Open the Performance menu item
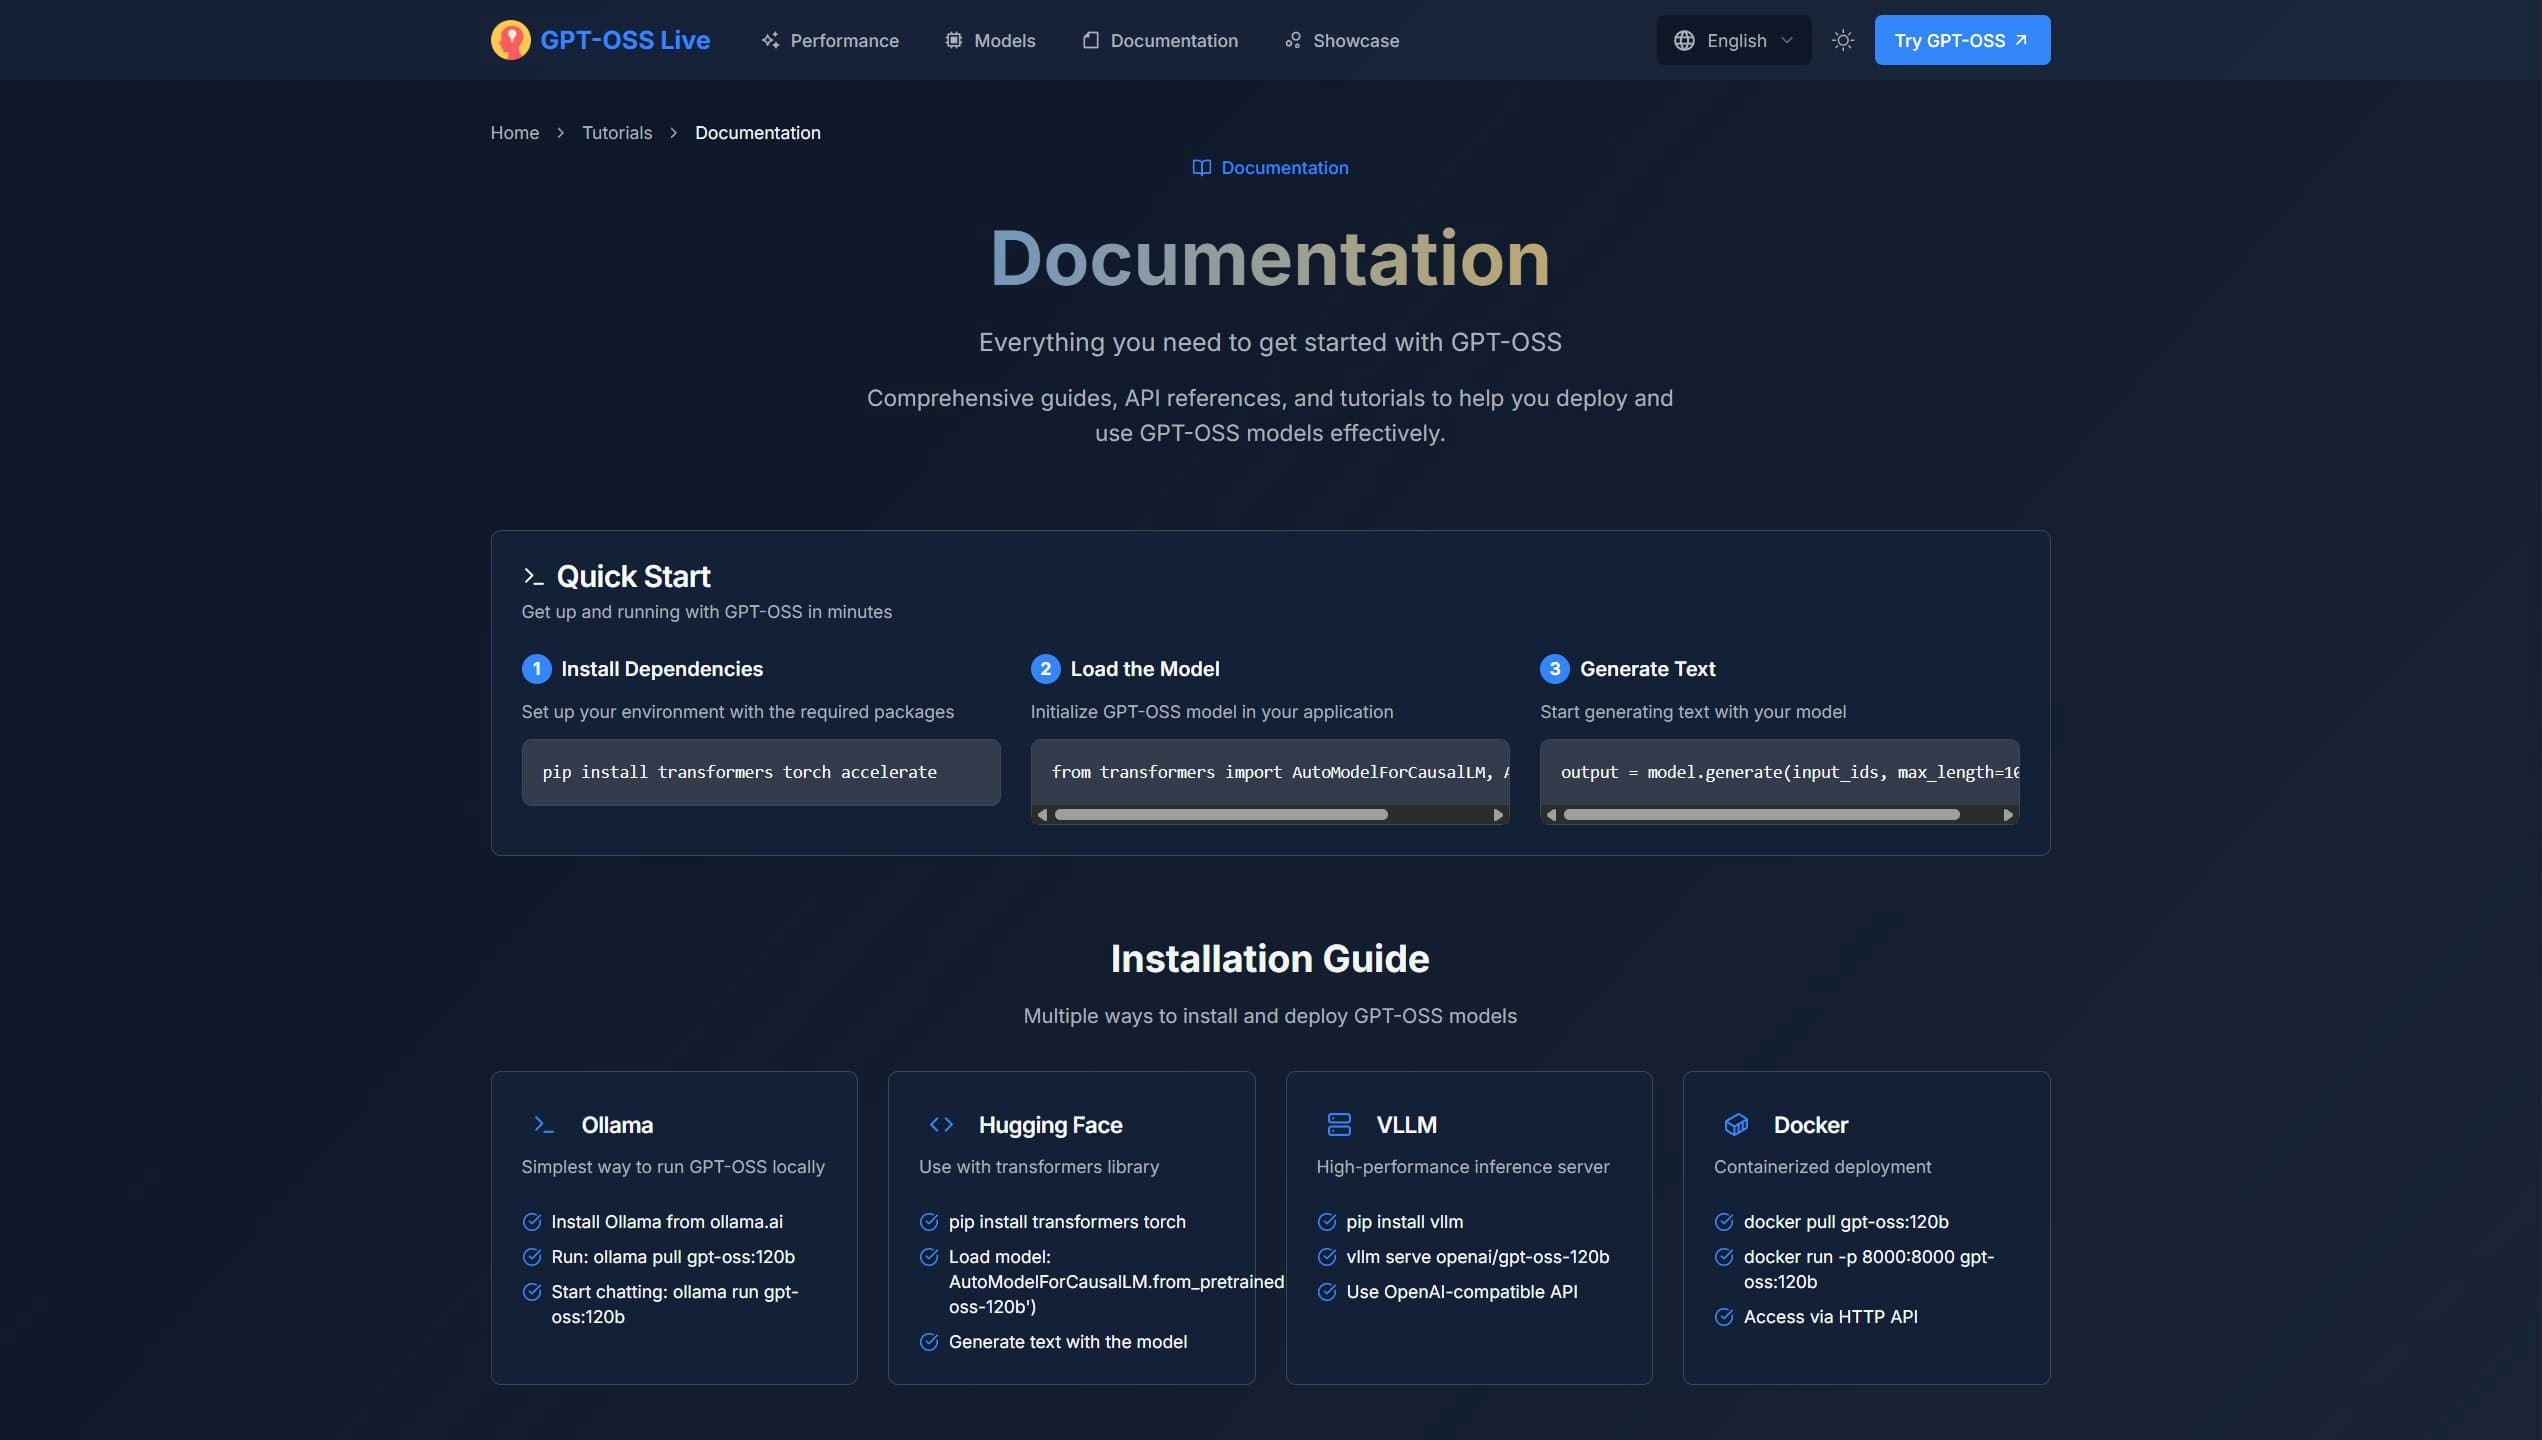 (x=829, y=40)
